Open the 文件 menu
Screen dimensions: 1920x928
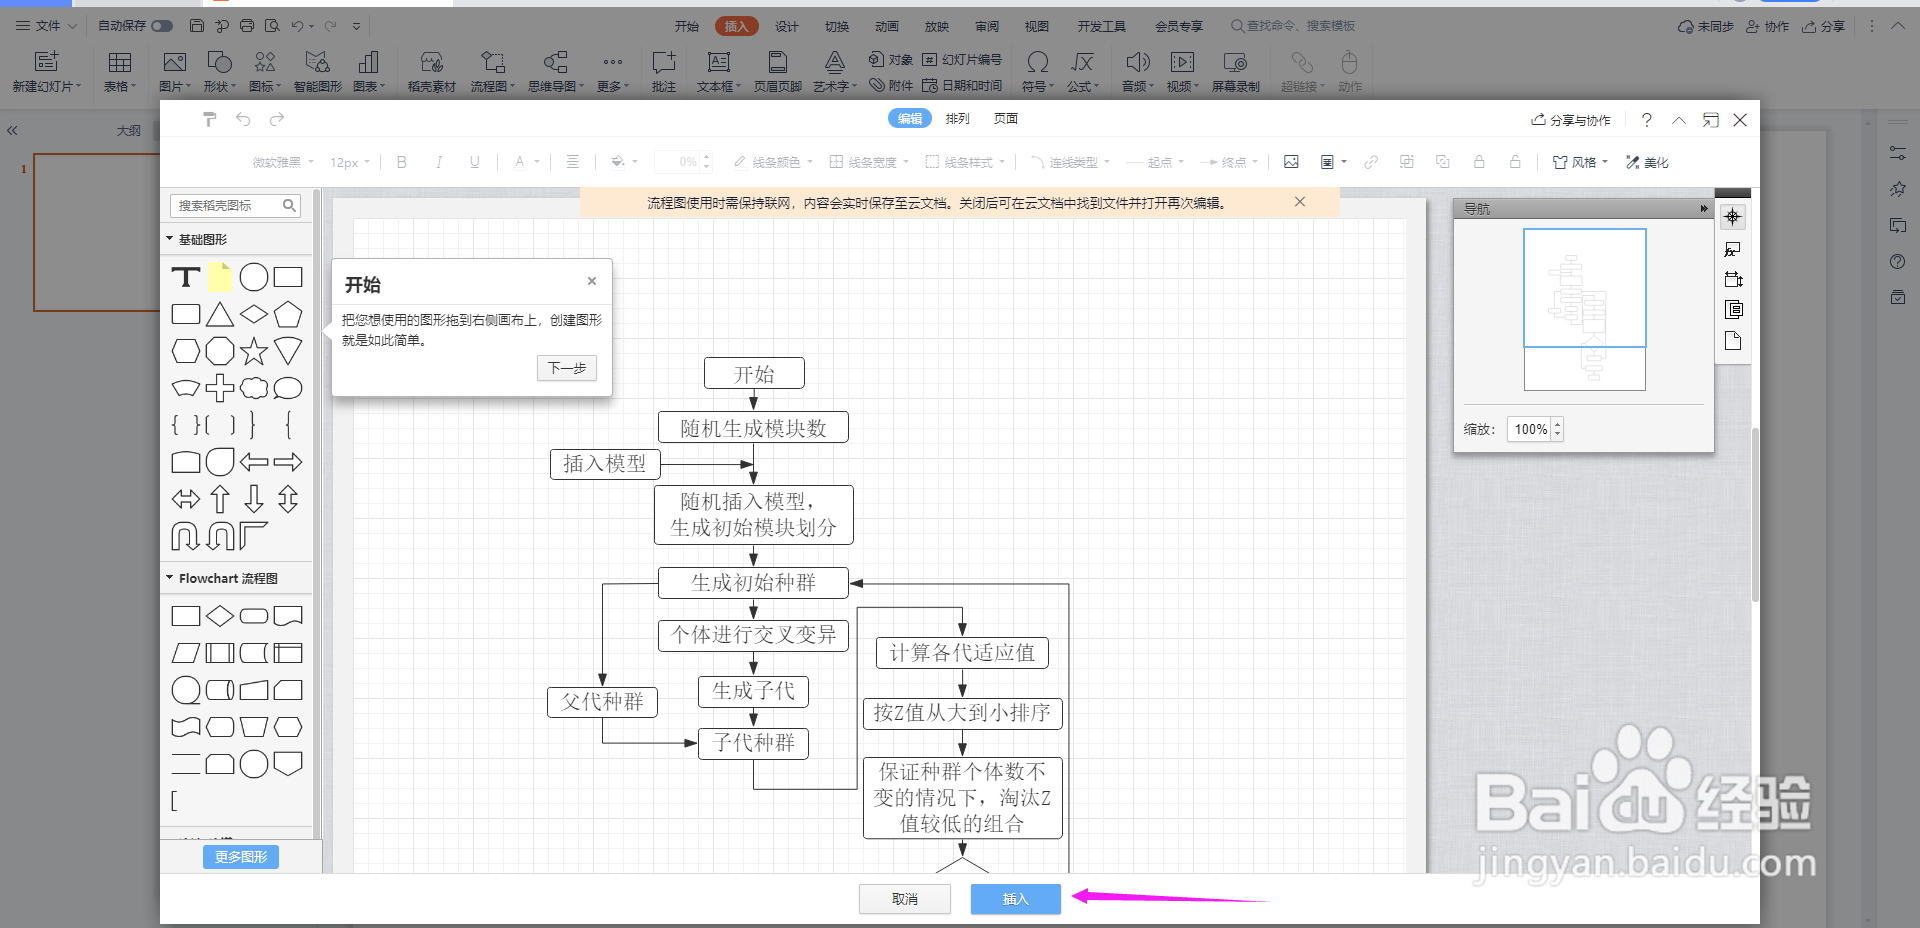click(x=46, y=26)
